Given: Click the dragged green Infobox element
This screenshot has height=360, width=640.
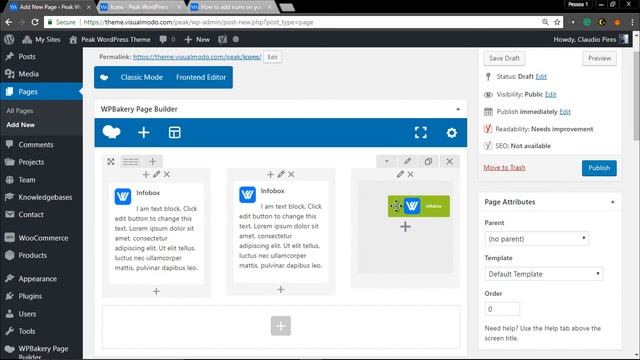Looking at the screenshot, I should (x=419, y=206).
